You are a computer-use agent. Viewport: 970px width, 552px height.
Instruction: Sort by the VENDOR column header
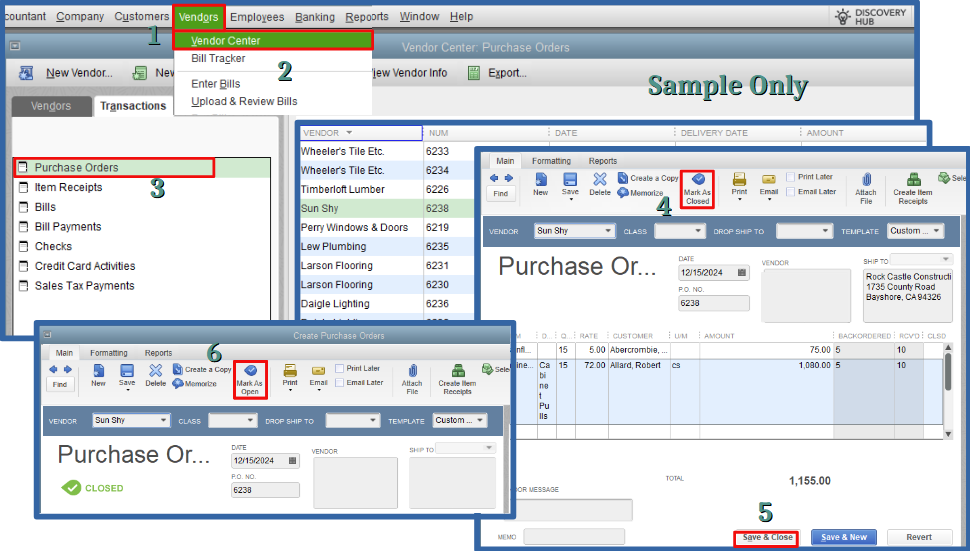tap(361, 133)
